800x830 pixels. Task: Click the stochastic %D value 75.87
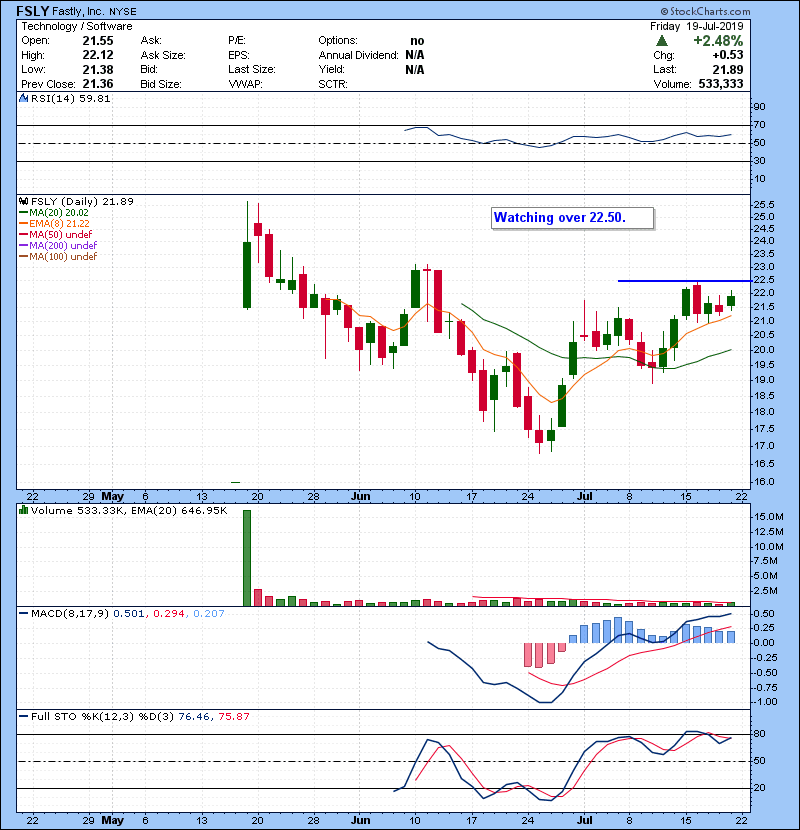(x=233, y=717)
